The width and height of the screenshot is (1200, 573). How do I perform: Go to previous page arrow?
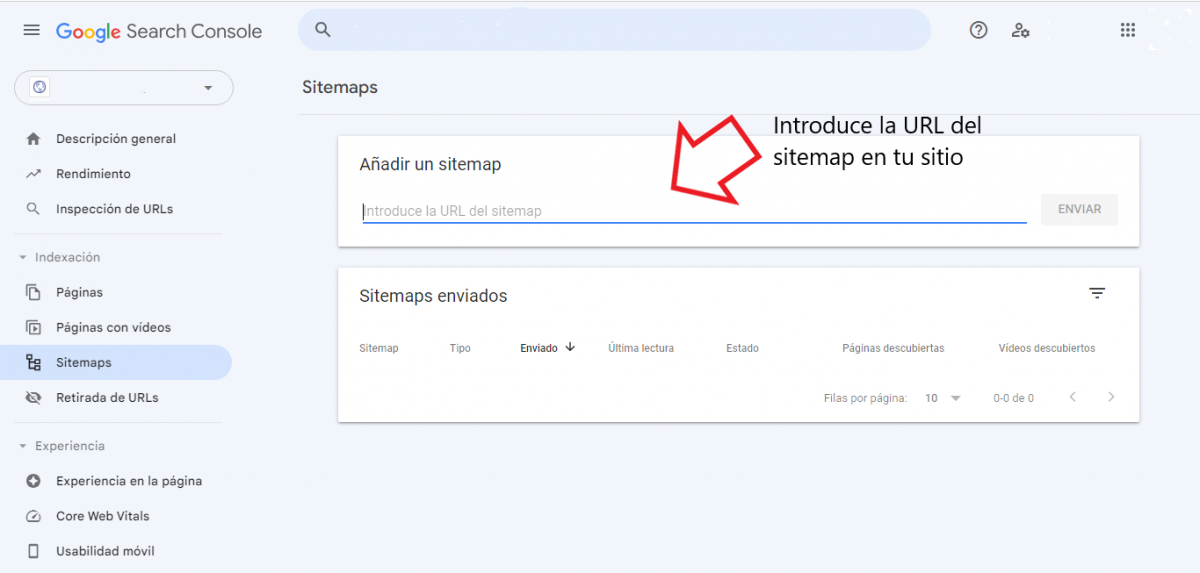1072,397
